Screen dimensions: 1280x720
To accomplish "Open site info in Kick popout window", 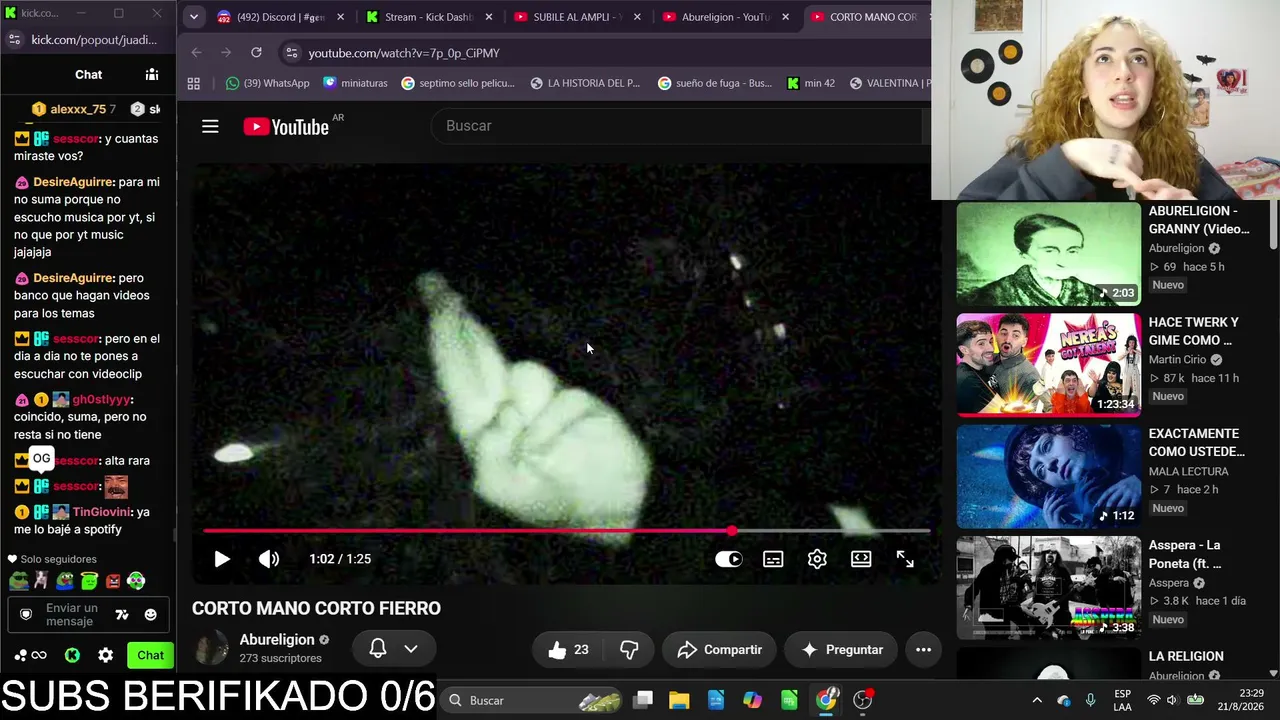I will pyautogui.click(x=14, y=40).
